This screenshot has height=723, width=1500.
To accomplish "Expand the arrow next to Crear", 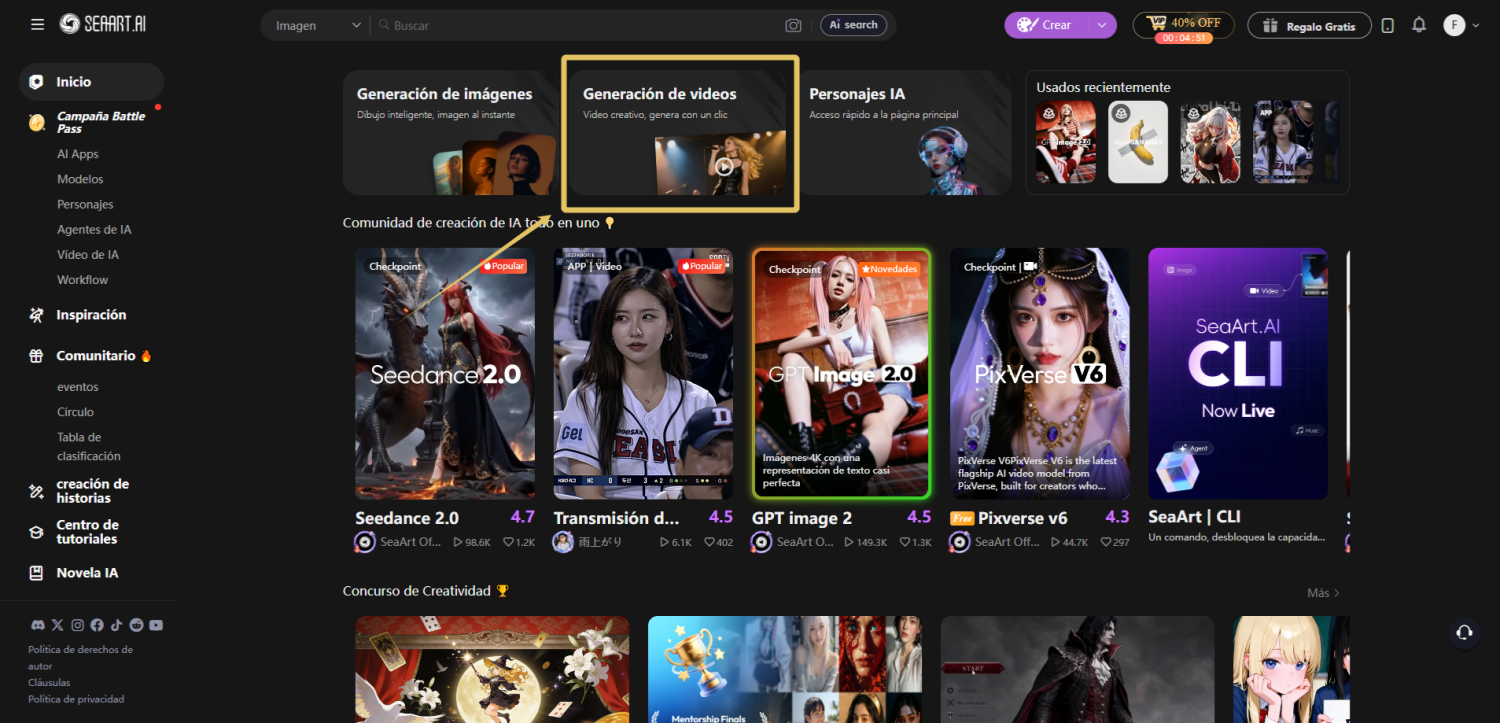I will pyautogui.click(x=1101, y=25).
